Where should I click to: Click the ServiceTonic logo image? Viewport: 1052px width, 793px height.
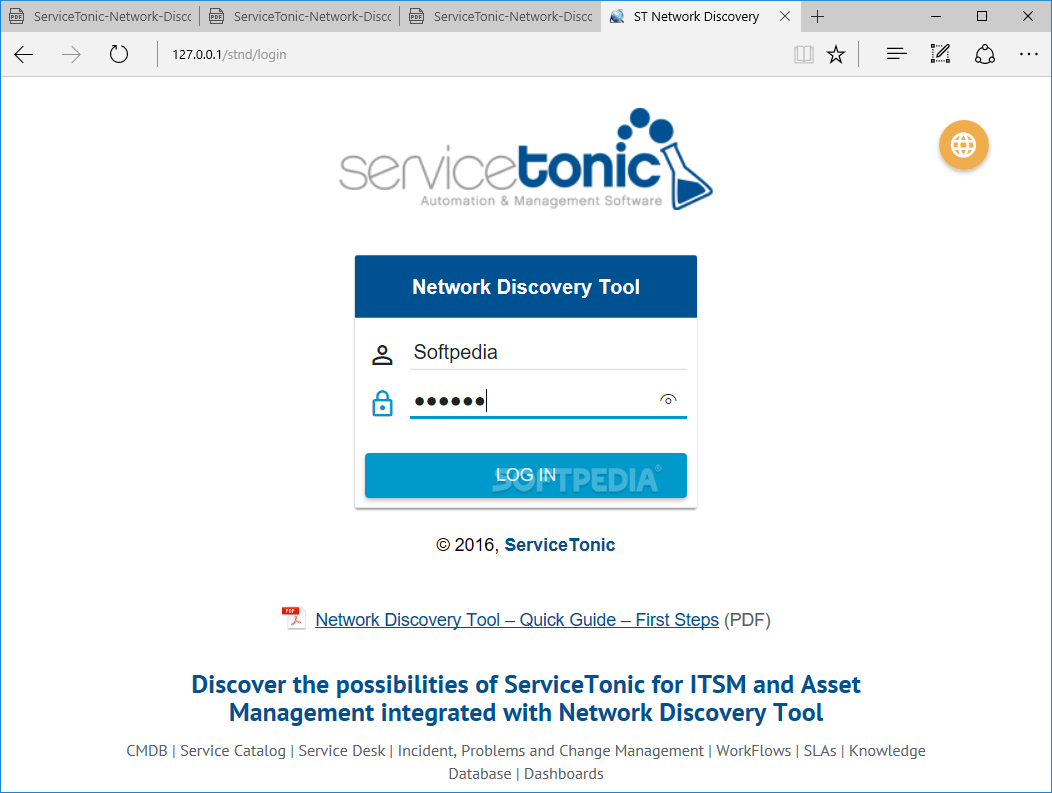pos(526,160)
